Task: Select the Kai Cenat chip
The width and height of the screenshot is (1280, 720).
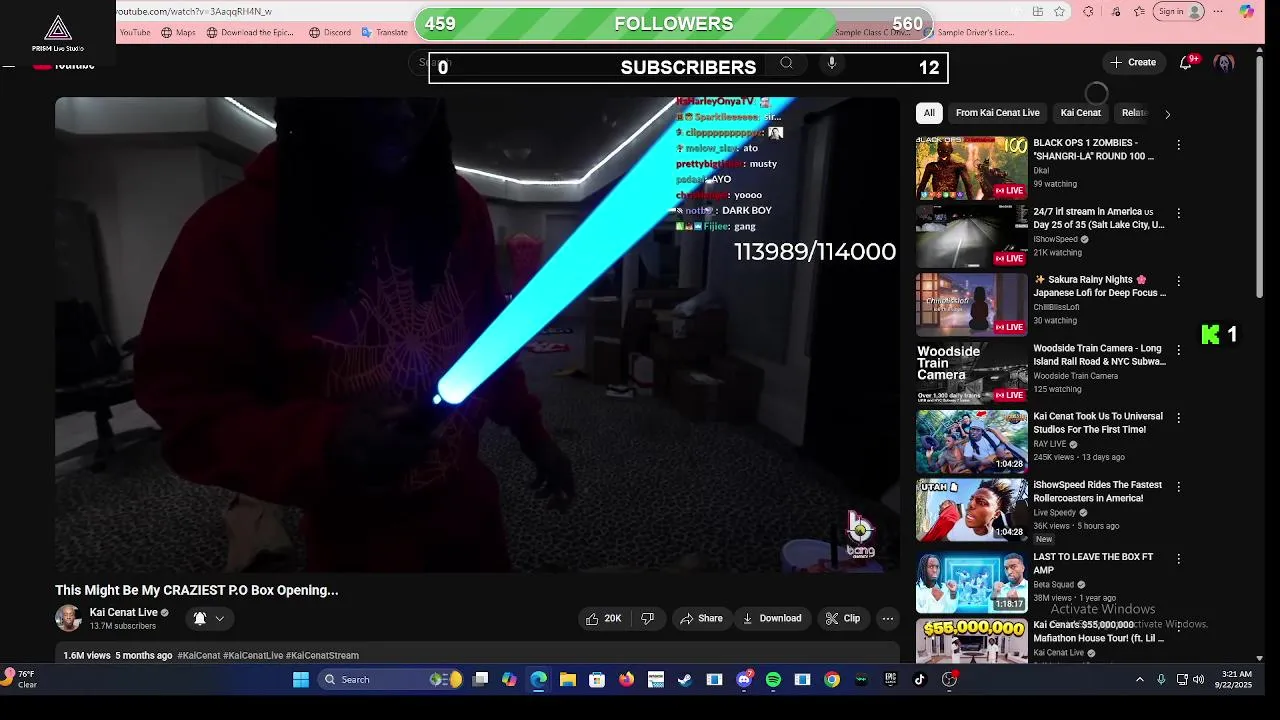Action: 1080,113
